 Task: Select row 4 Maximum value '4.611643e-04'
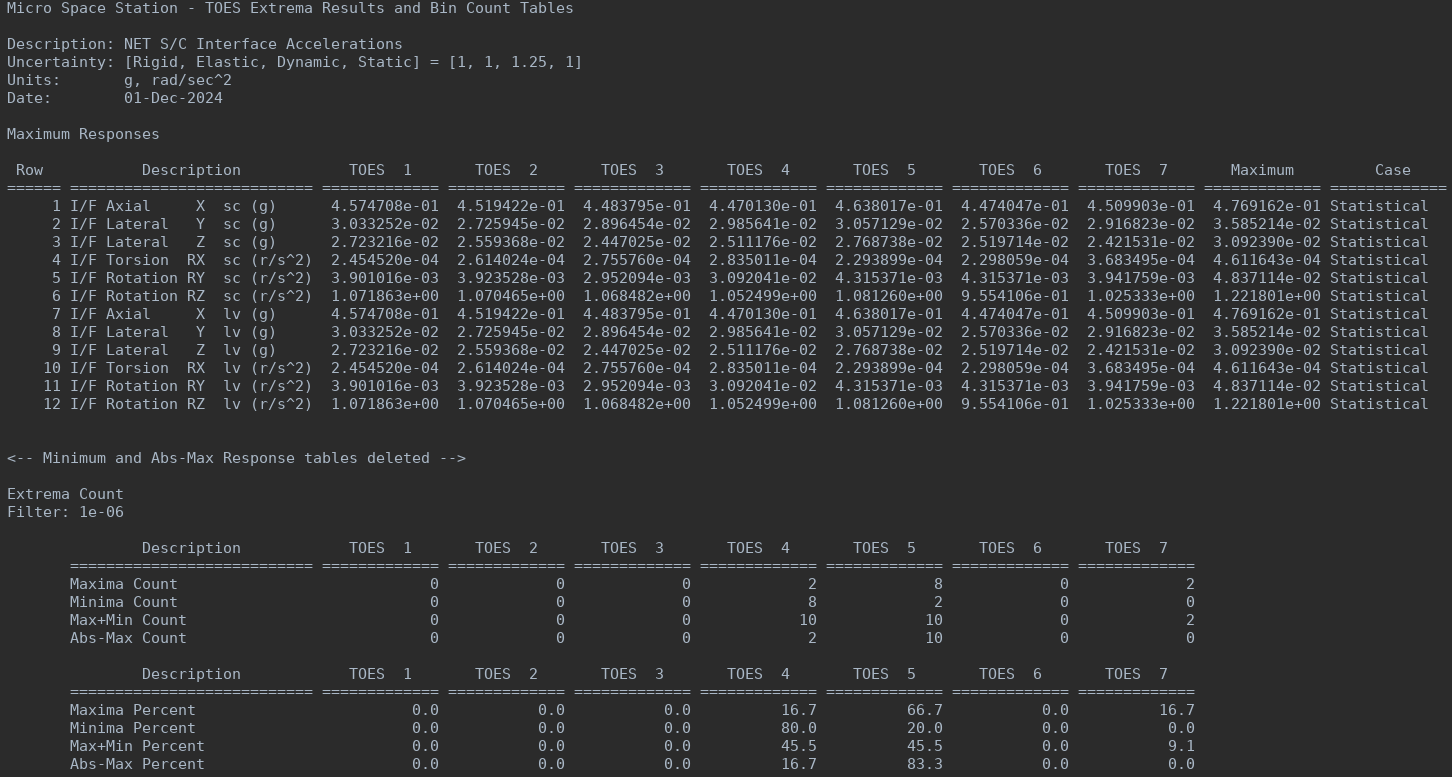click(1267, 260)
